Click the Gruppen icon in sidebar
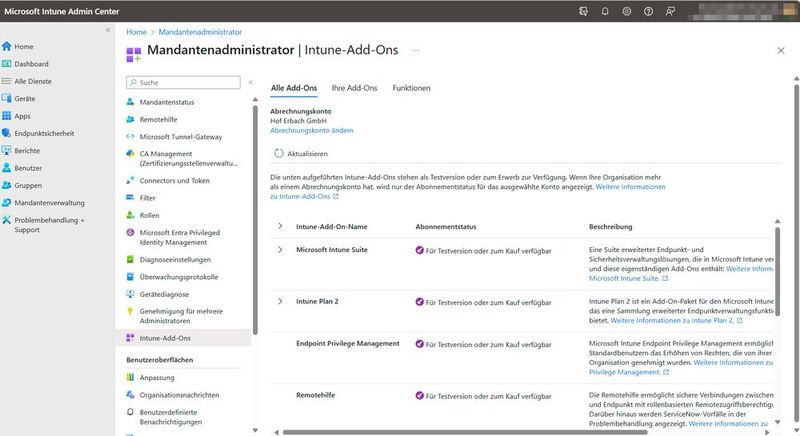800x436 pixels. pos(7,185)
